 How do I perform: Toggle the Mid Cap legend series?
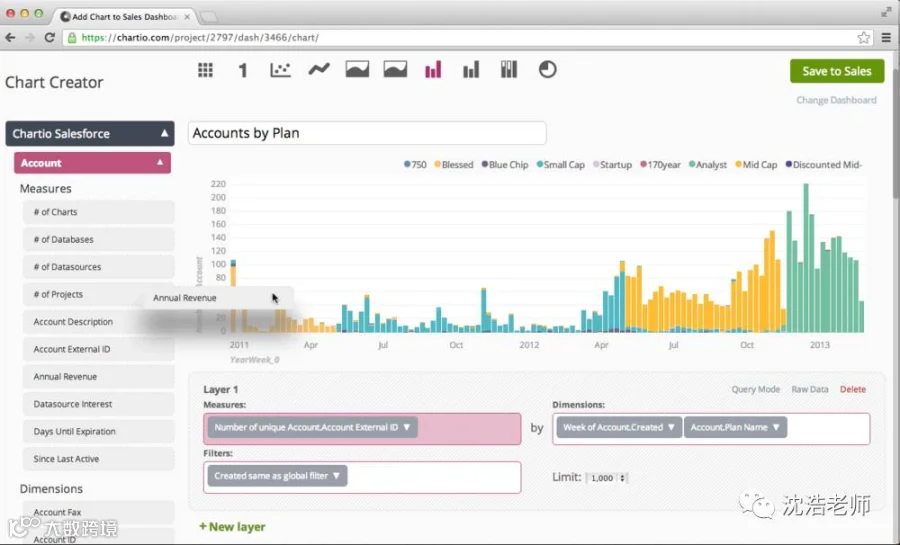756,165
